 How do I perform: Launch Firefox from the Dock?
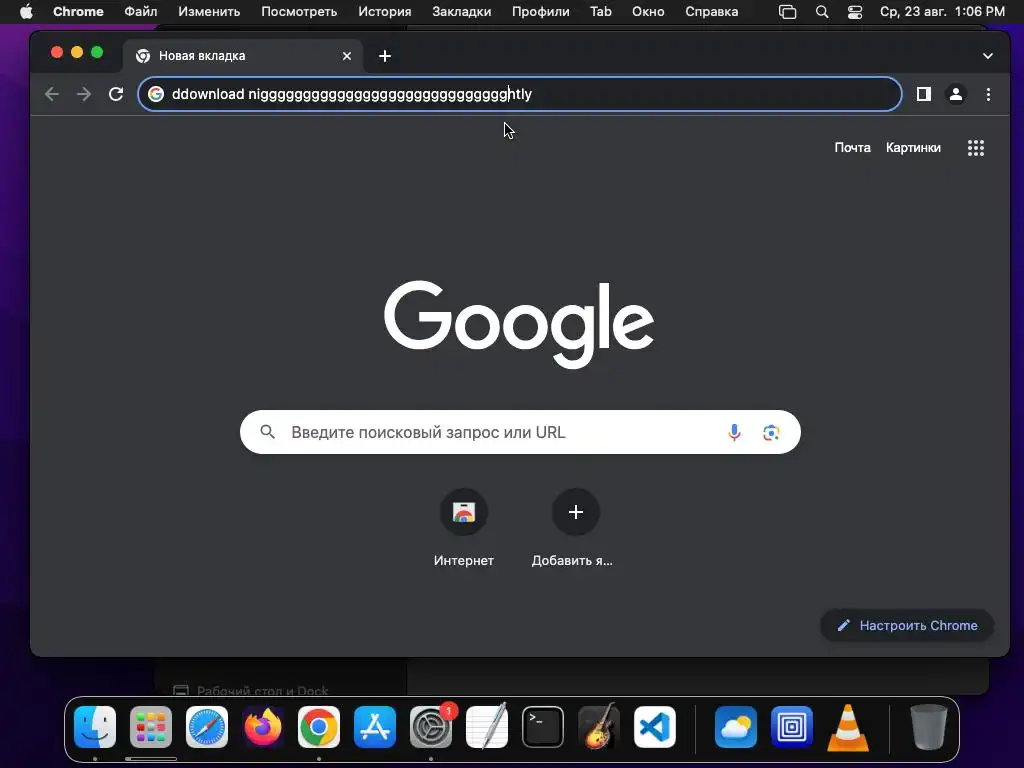263,727
